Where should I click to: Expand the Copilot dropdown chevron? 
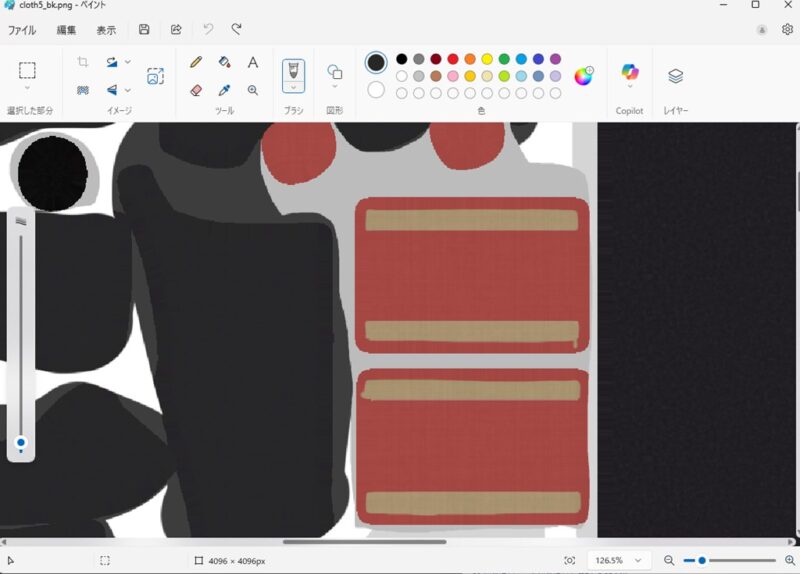630,87
